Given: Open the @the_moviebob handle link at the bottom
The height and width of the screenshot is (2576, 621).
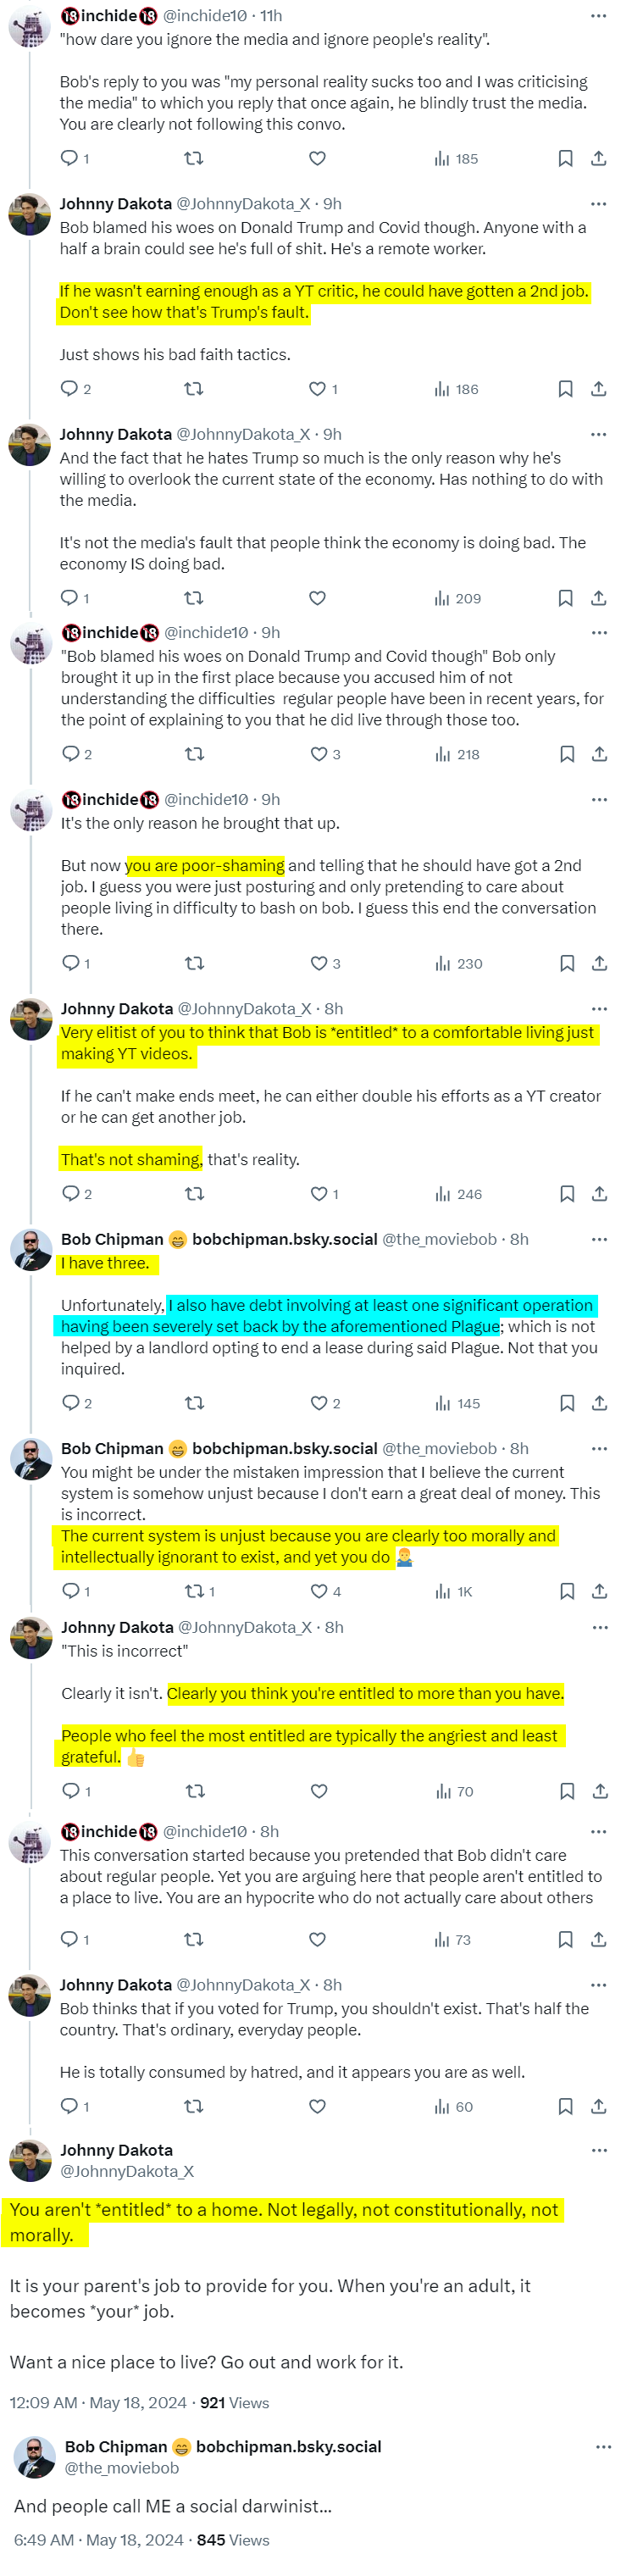Looking at the screenshot, I should (x=122, y=2468).
